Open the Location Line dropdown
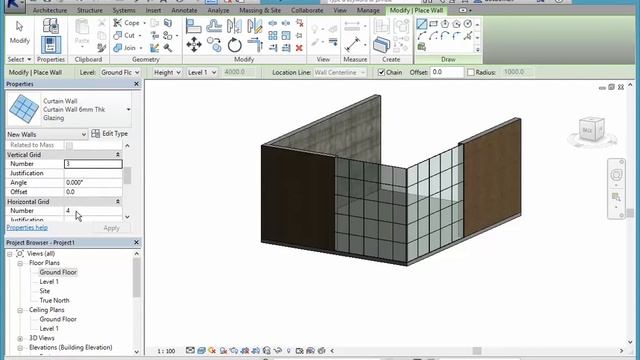The image size is (640, 360). tap(340, 72)
